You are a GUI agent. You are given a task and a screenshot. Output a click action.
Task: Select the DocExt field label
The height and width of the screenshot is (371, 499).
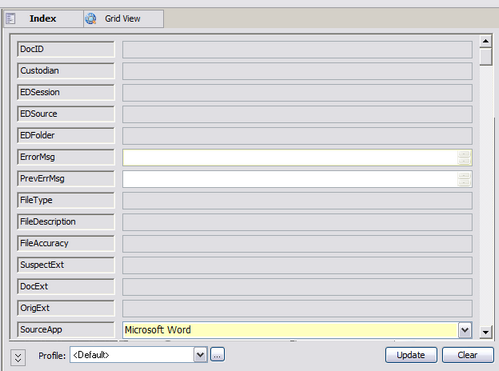coord(66,287)
